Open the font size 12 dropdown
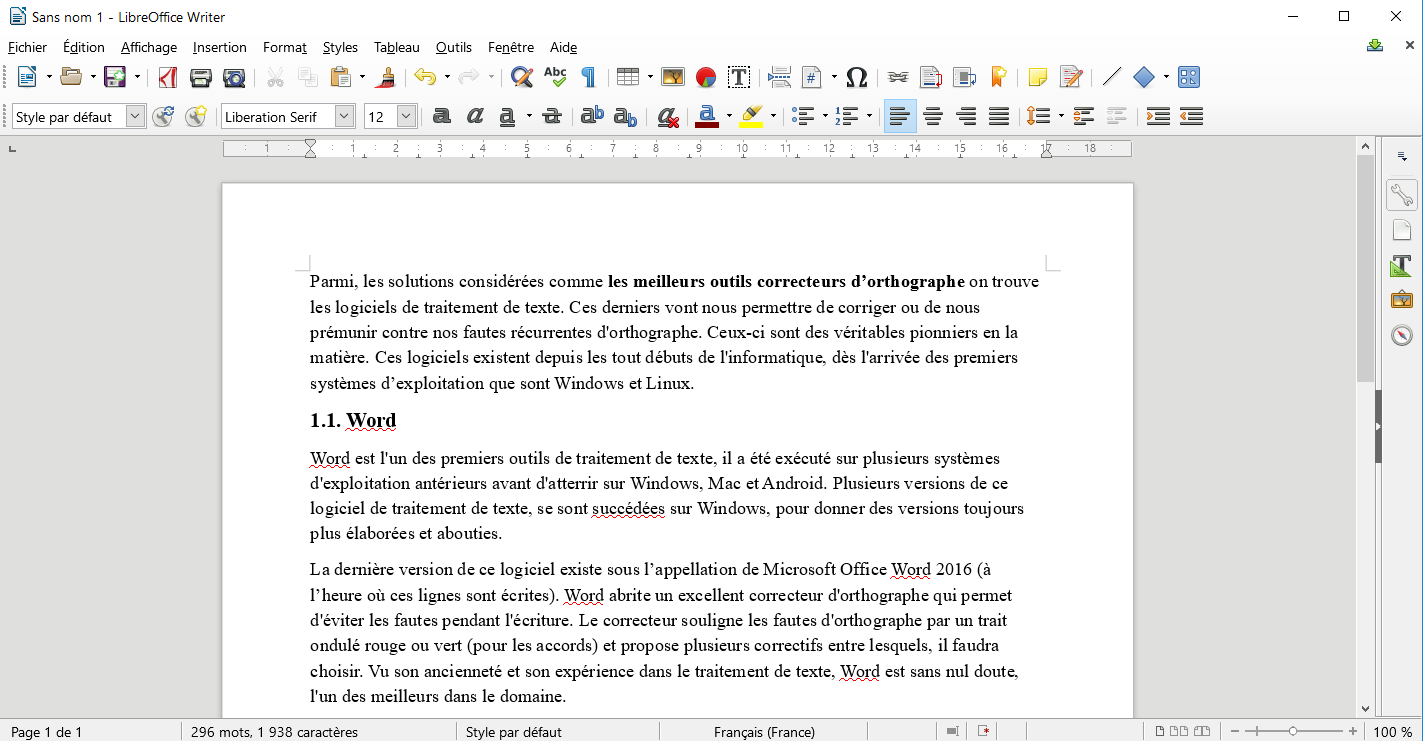Image resolution: width=1423 pixels, height=741 pixels. tap(407, 117)
